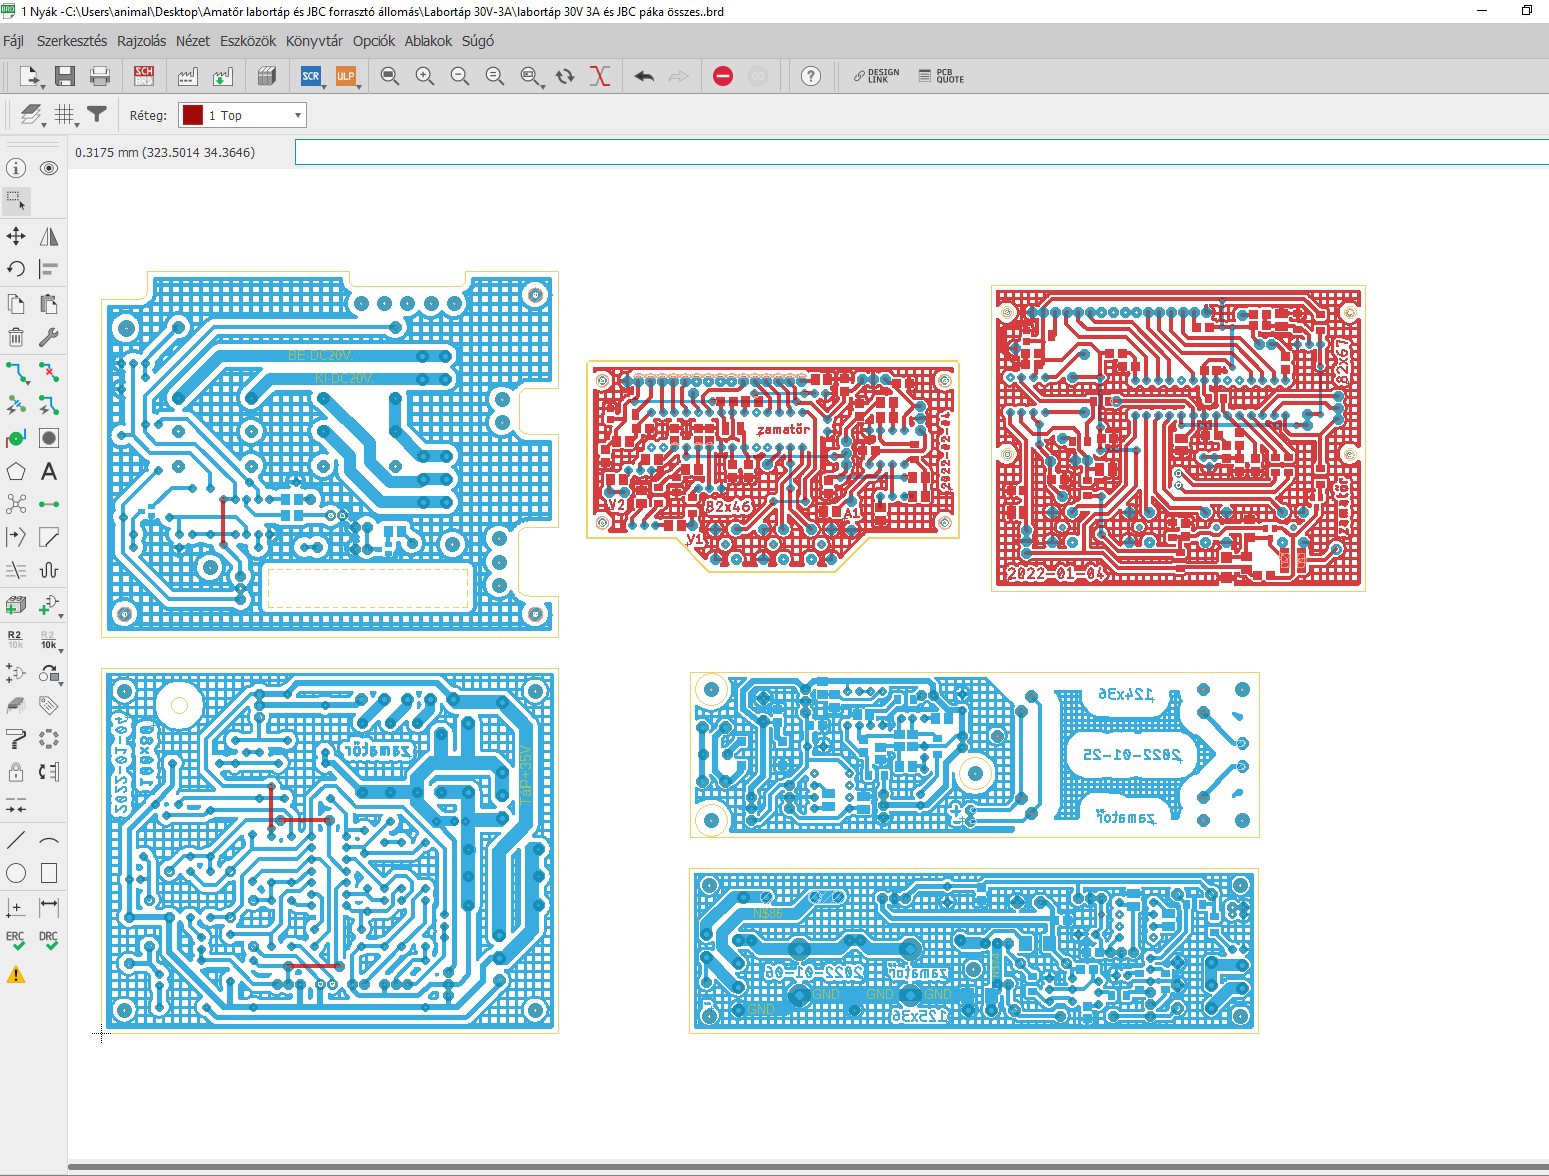Start the Route airwire tool

pyautogui.click(x=16, y=372)
